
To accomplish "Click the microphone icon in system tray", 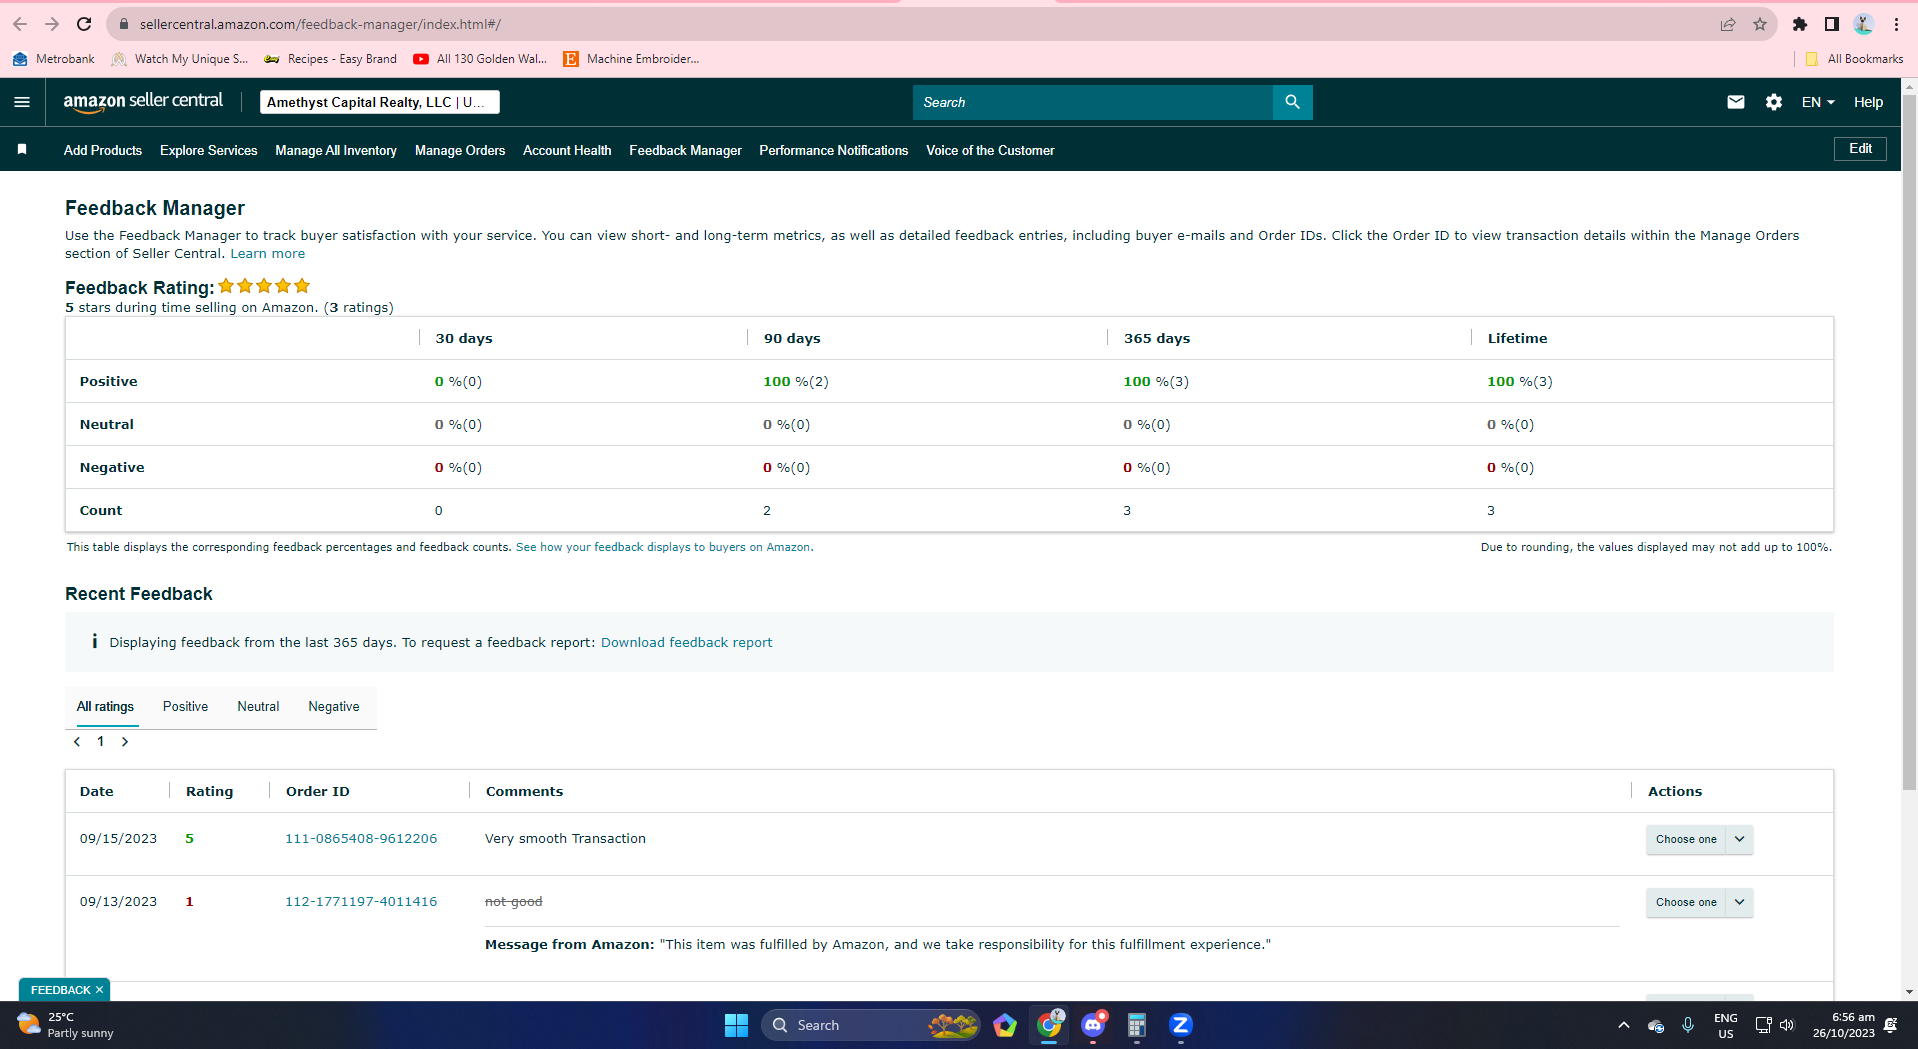I will [1688, 1025].
